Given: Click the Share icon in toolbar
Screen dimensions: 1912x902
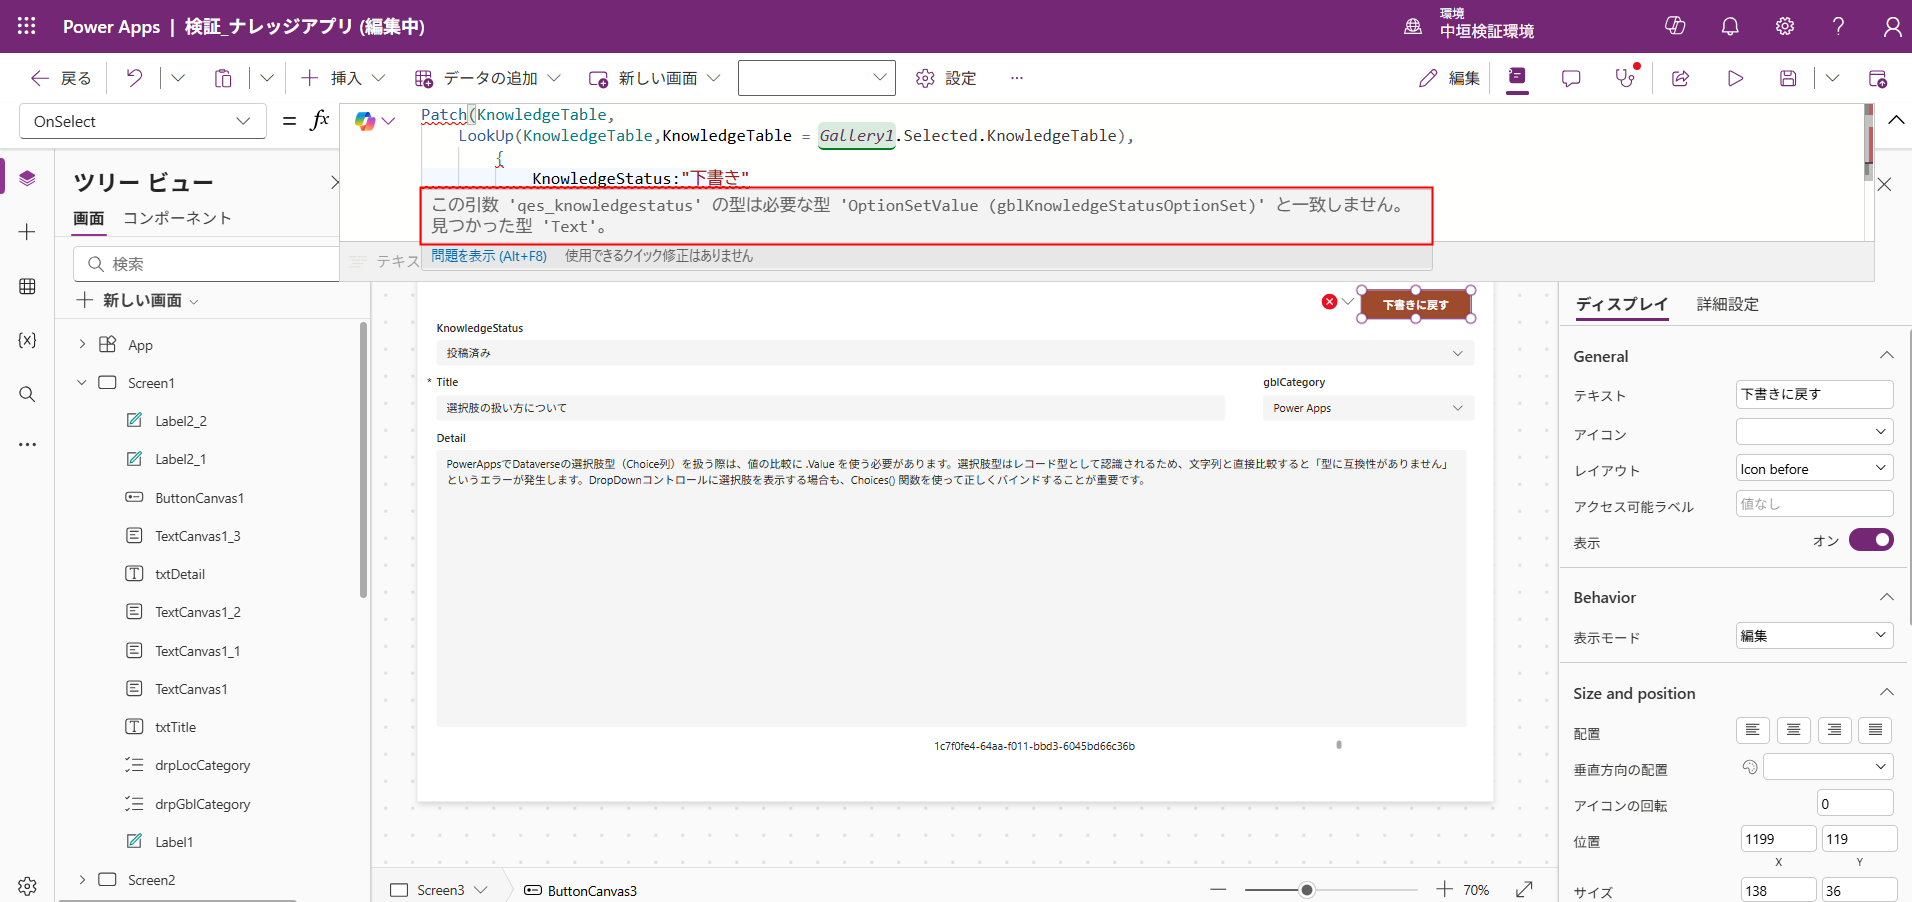Looking at the screenshot, I should pyautogui.click(x=1680, y=78).
